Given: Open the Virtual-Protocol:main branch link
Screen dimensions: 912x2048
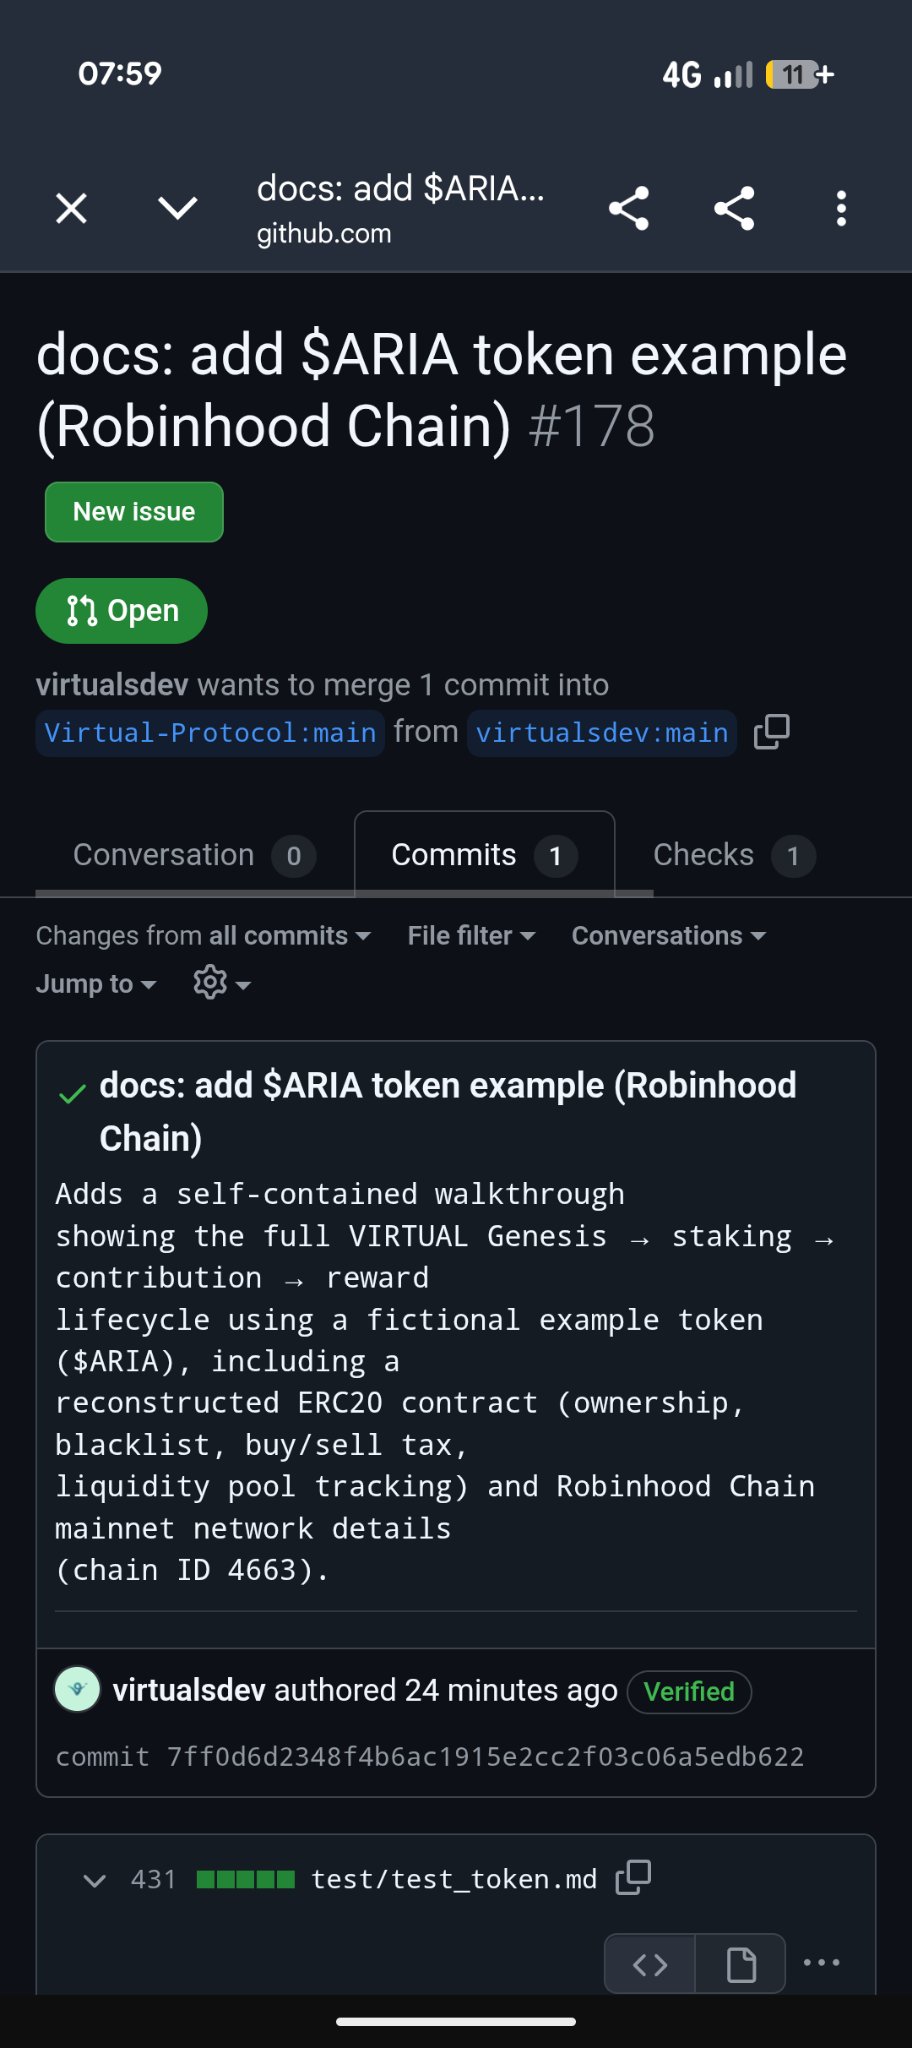Looking at the screenshot, I should pos(210,733).
